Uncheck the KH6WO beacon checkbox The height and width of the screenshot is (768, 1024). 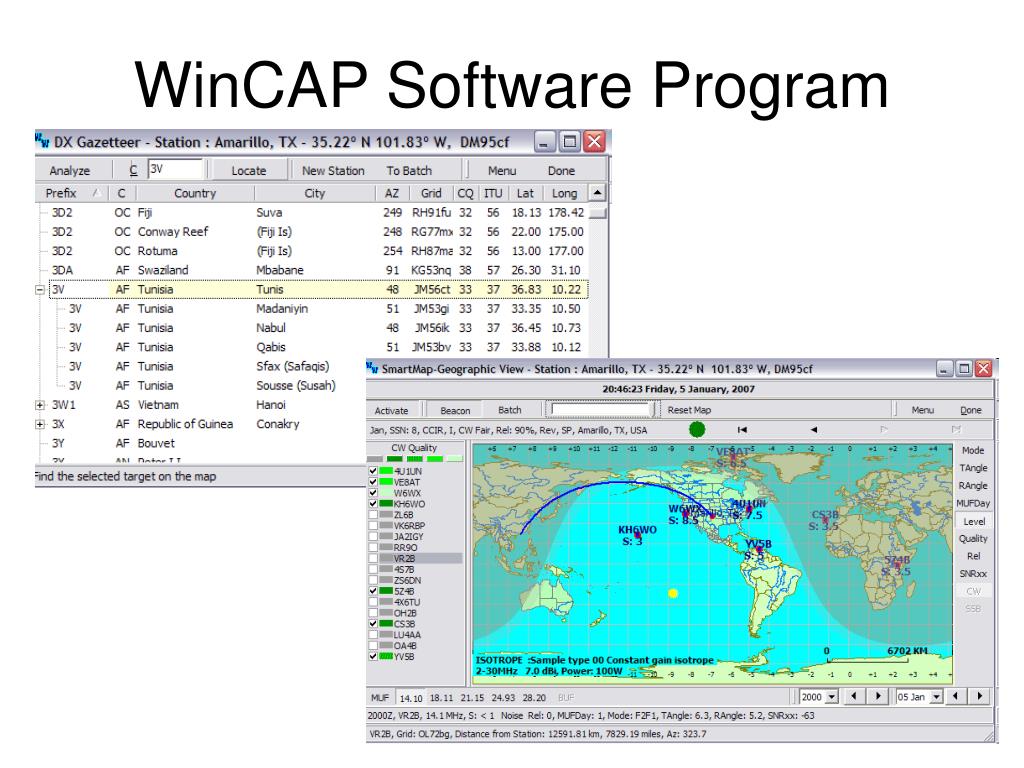pyautogui.click(x=373, y=504)
